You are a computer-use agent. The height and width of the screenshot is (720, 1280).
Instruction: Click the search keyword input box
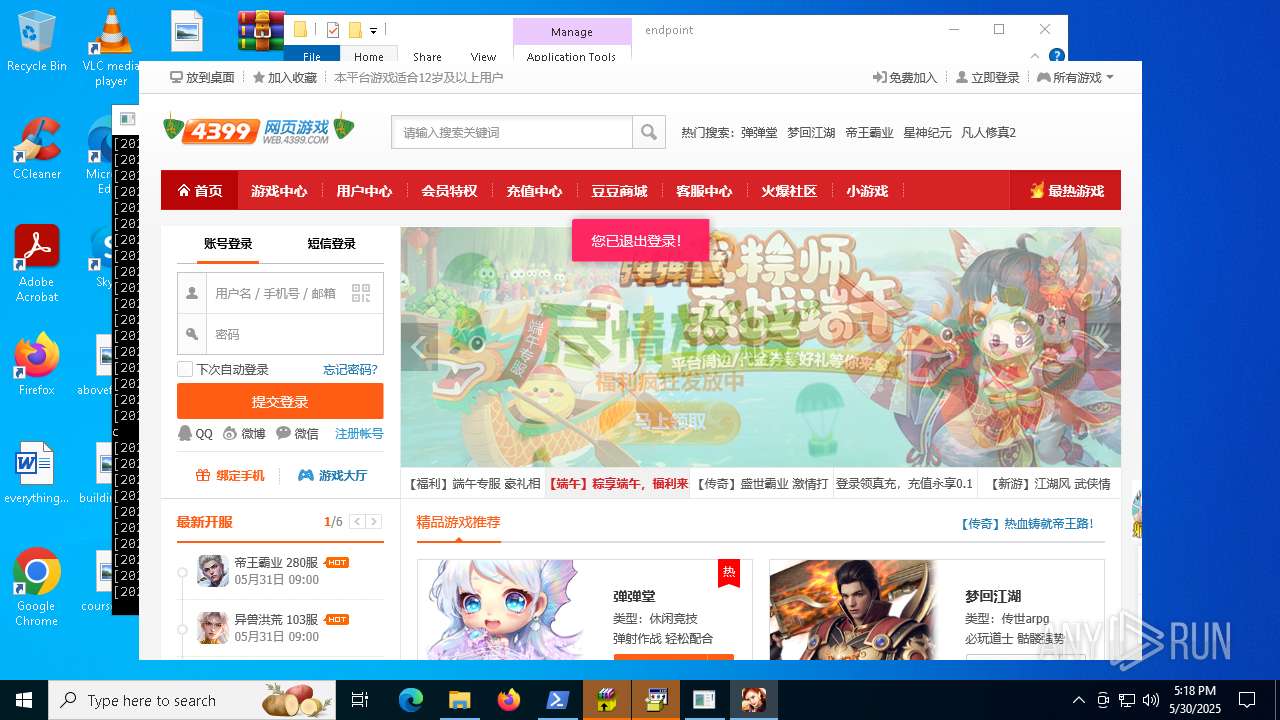[512, 132]
